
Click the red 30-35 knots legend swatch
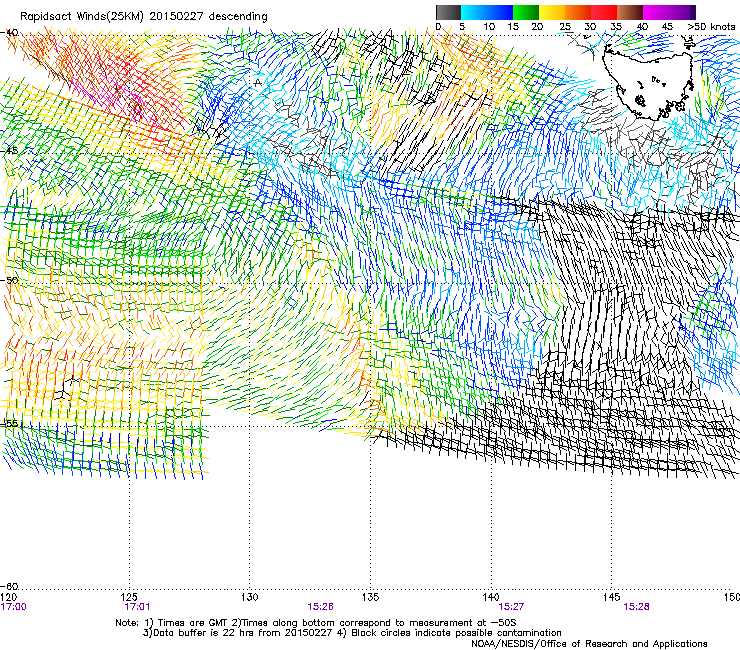pos(604,12)
